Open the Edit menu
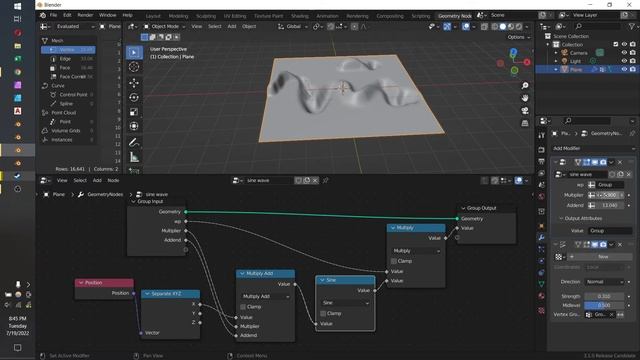This screenshot has width=640, height=360. click(67, 15)
